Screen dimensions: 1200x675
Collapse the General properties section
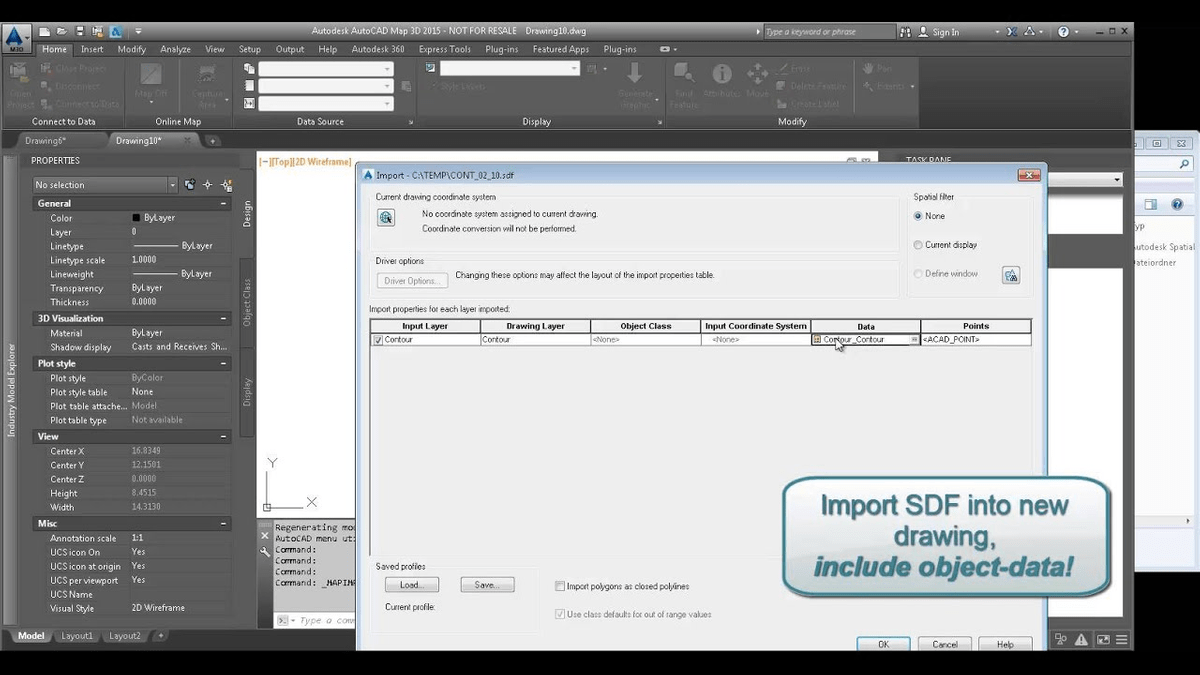point(223,203)
